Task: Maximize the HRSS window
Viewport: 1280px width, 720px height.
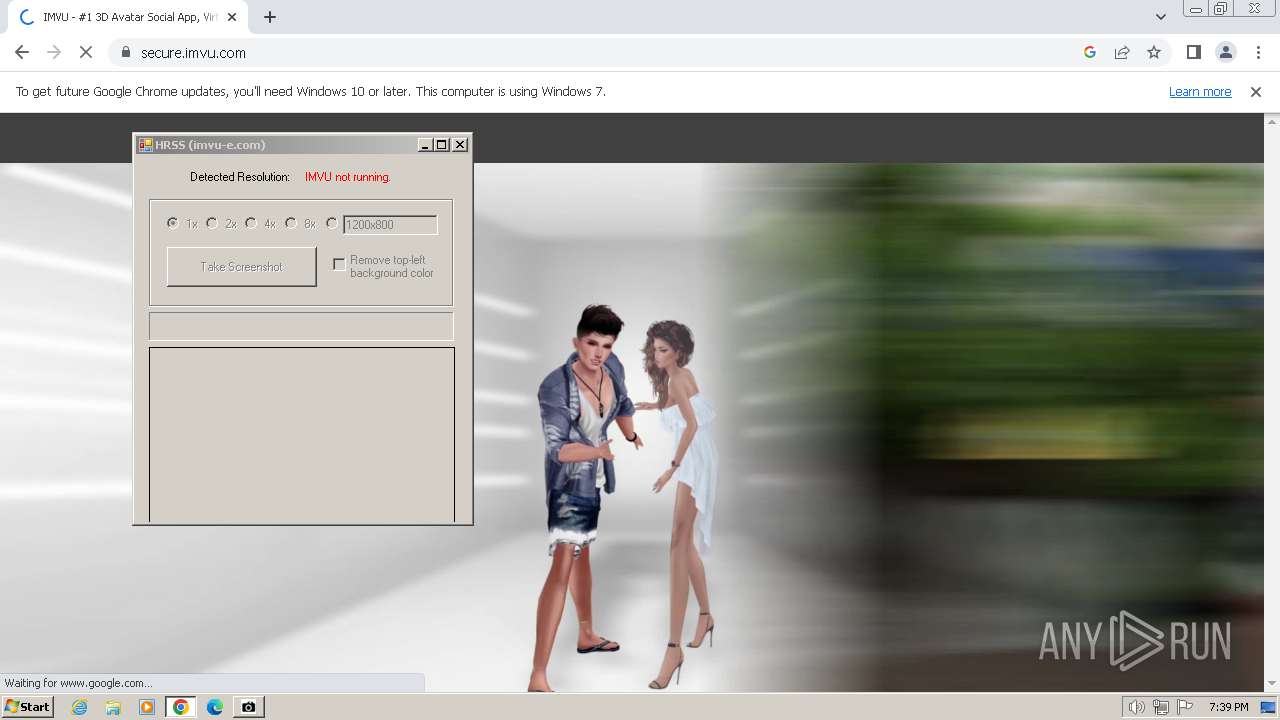Action: click(442, 145)
